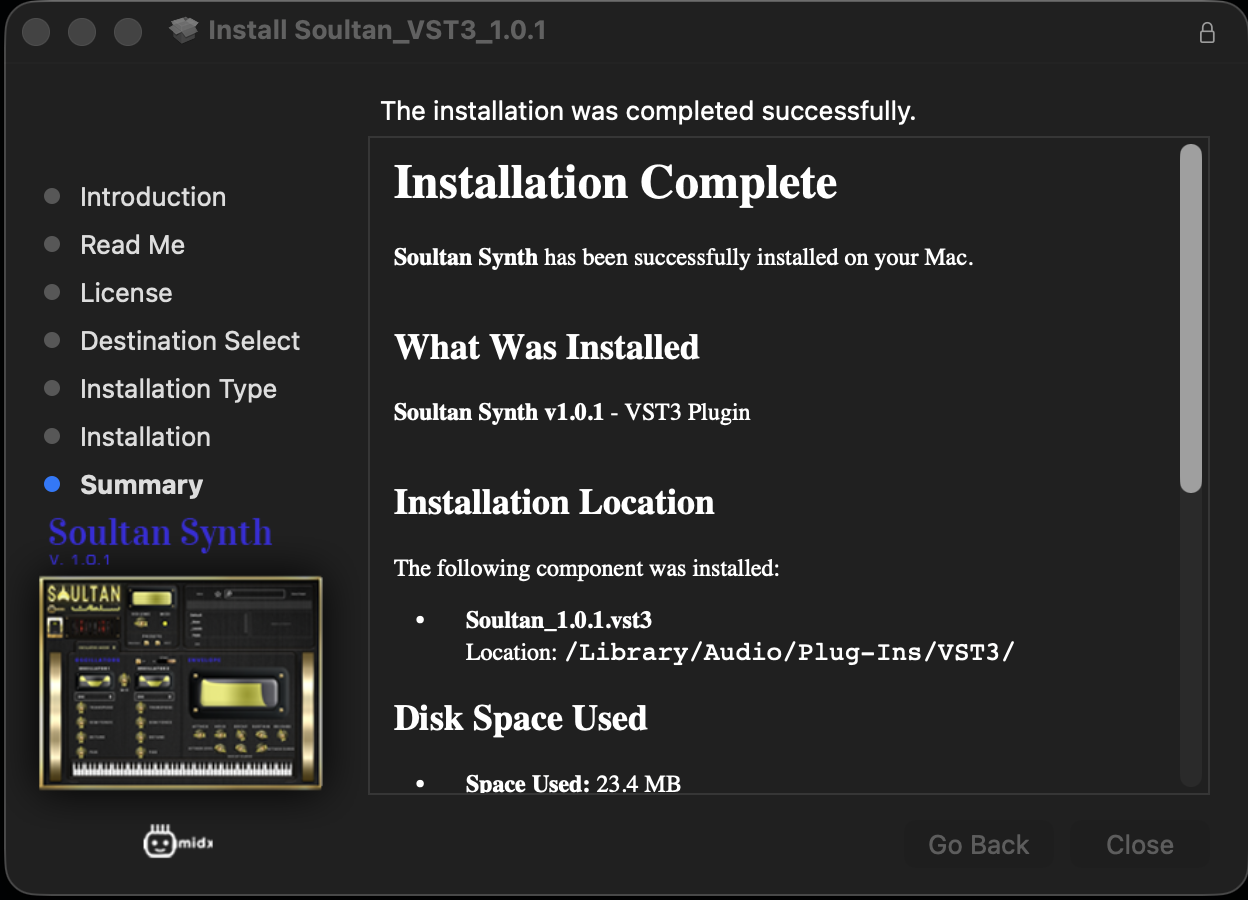Image resolution: width=1248 pixels, height=900 pixels.
Task: Select the Destination Select step
Action: click(190, 341)
